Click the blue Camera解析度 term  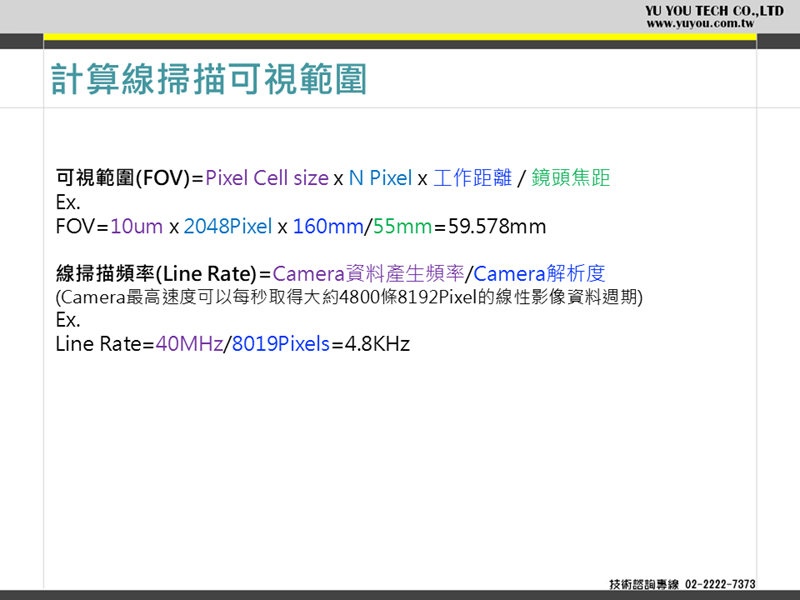(539, 274)
